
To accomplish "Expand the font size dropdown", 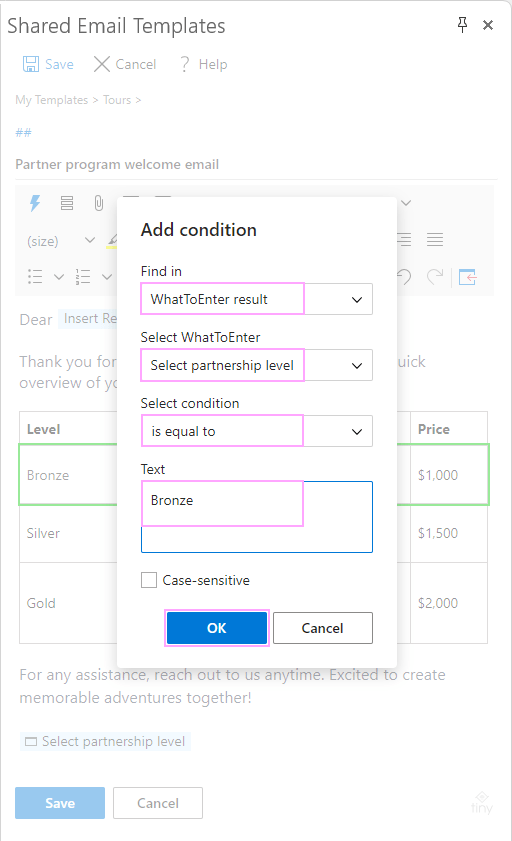I will (x=61, y=241).
